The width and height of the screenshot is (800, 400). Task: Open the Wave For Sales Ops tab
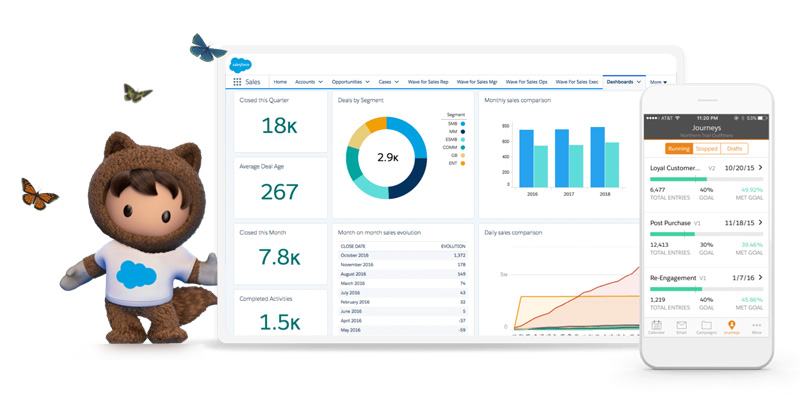[x=527, y=82]
